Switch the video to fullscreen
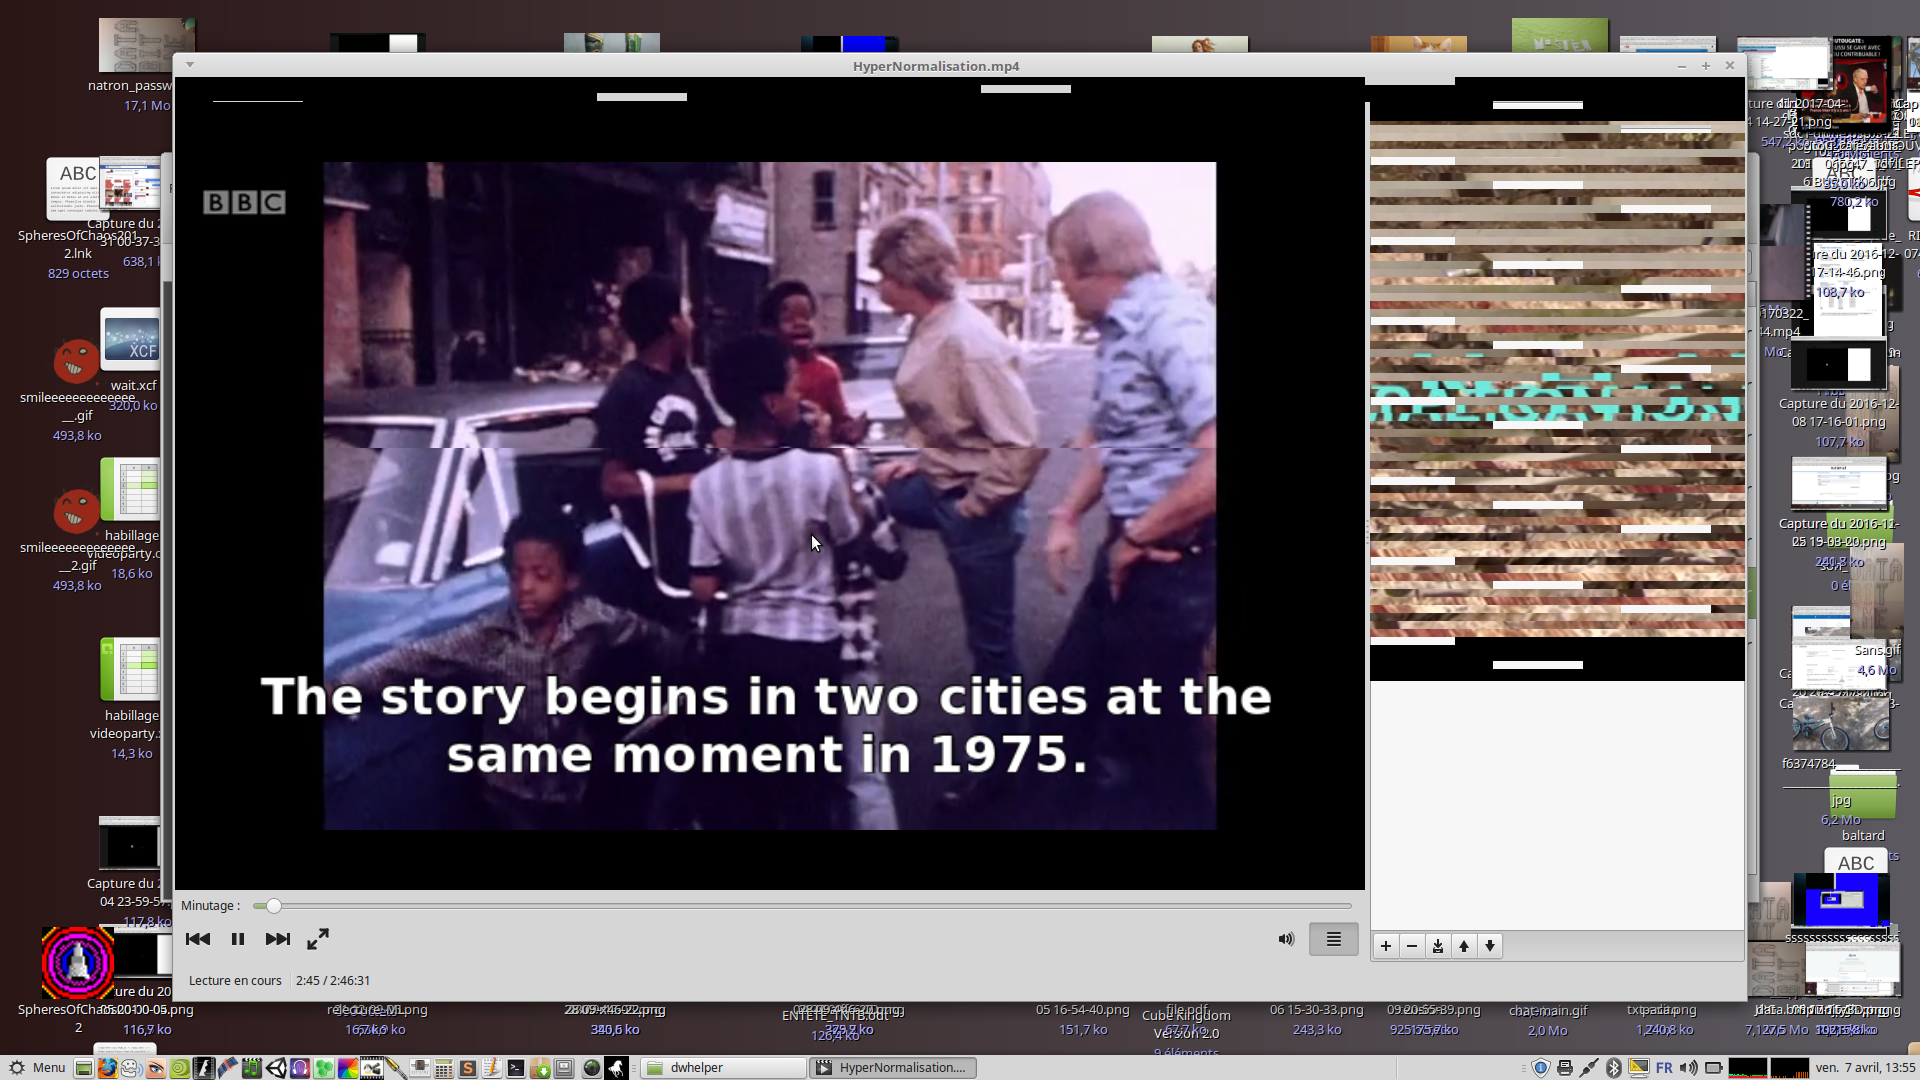The height and width of the screenshot is (1080, 1920). 318,939
